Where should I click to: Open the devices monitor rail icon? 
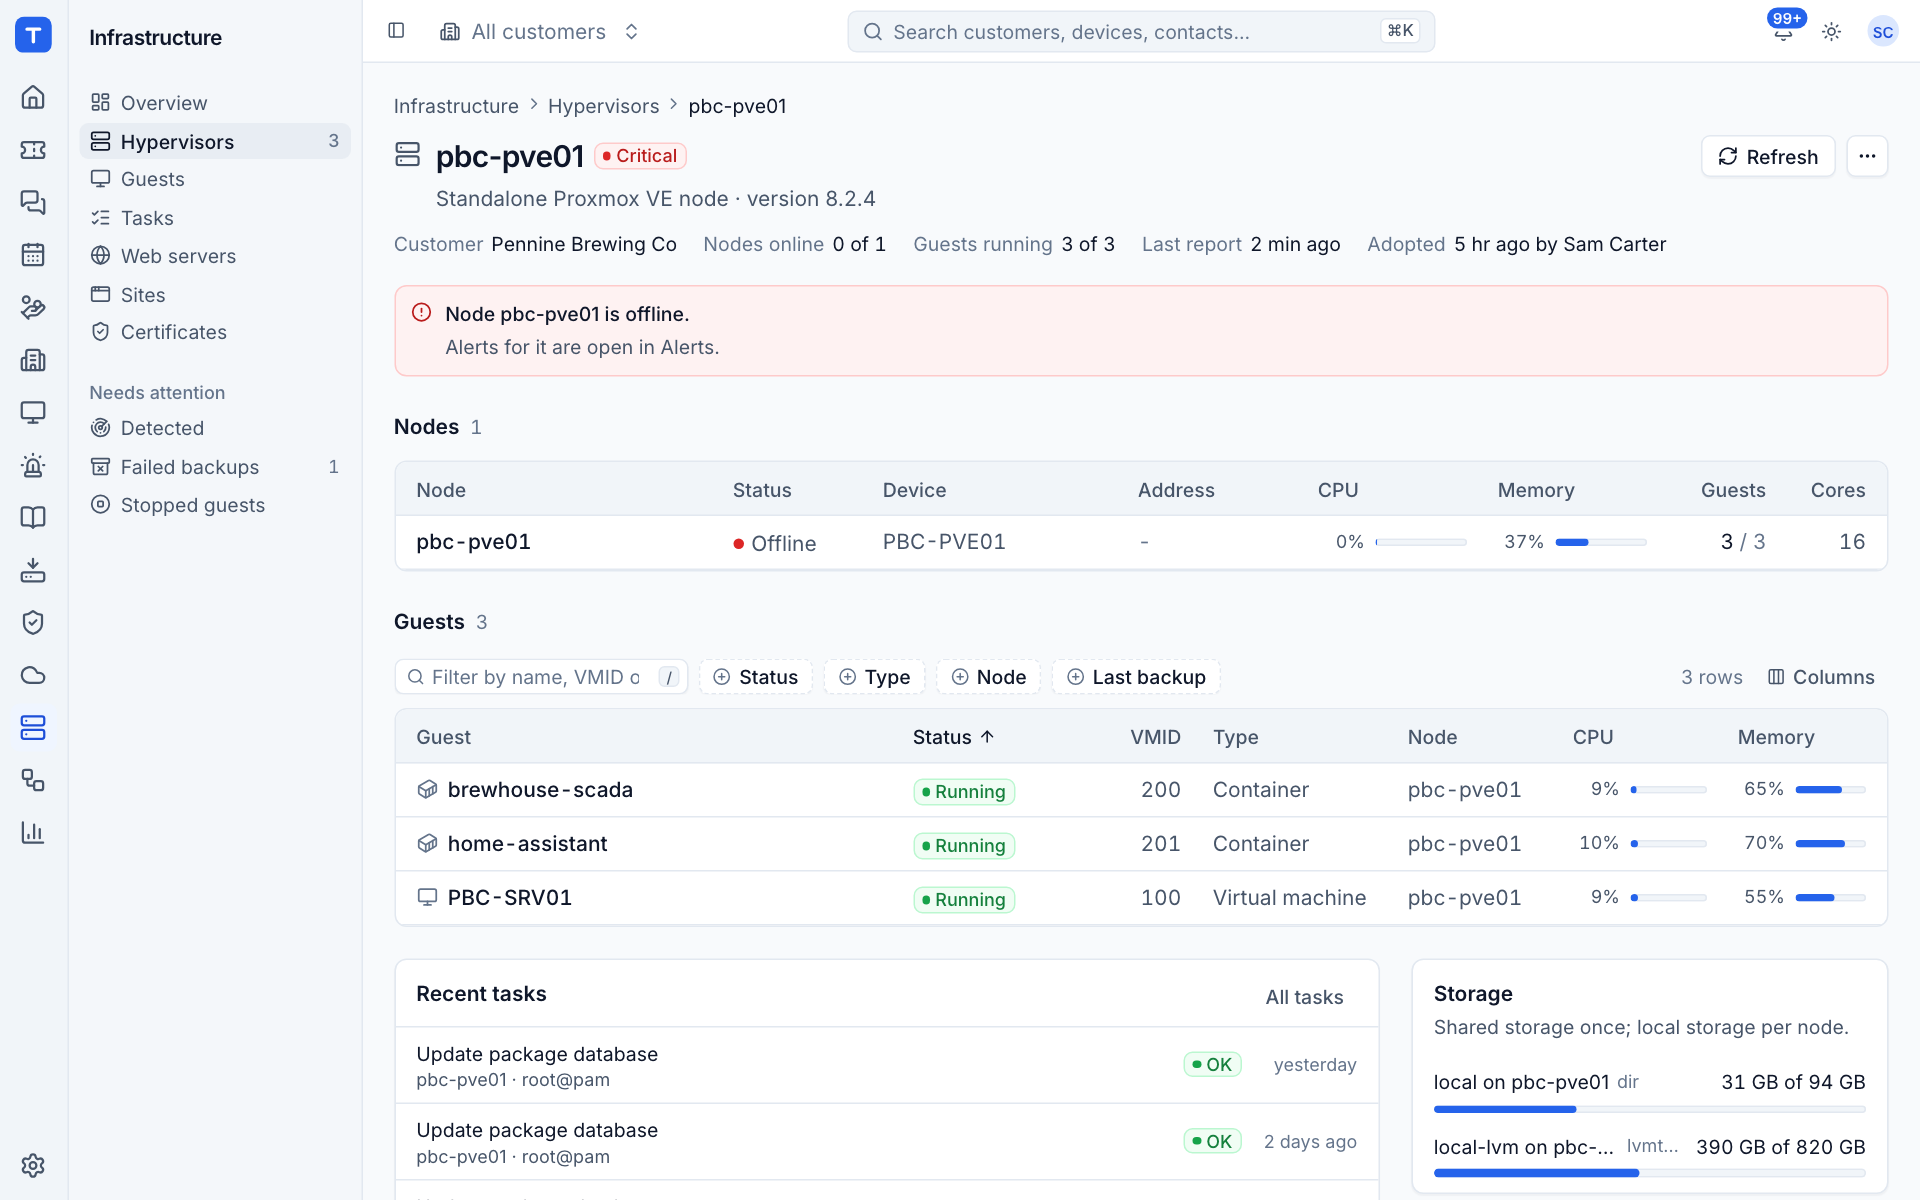(x=33, y=412)
